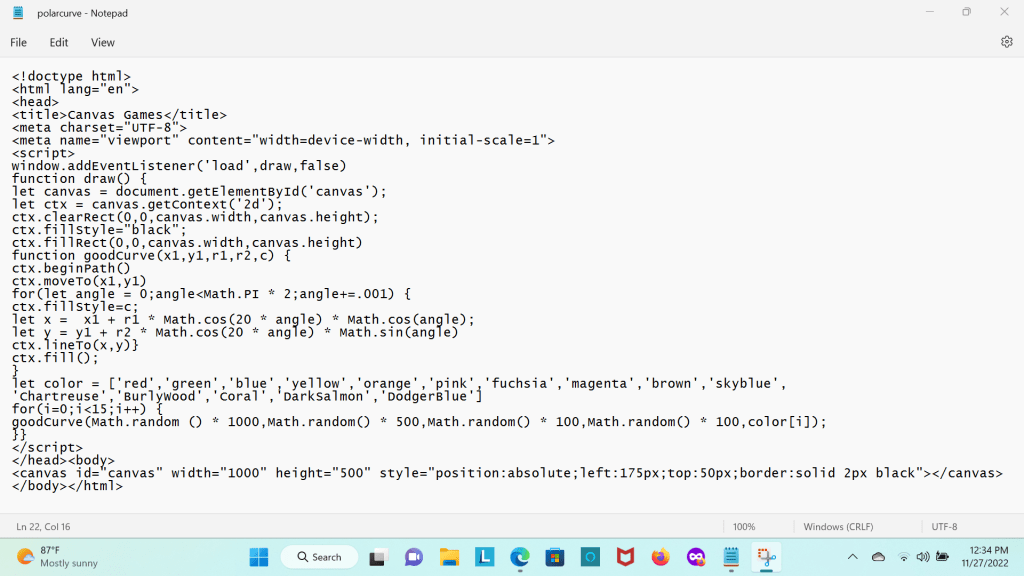
Task: Click the Windows Start button
Action: point(258,557)
